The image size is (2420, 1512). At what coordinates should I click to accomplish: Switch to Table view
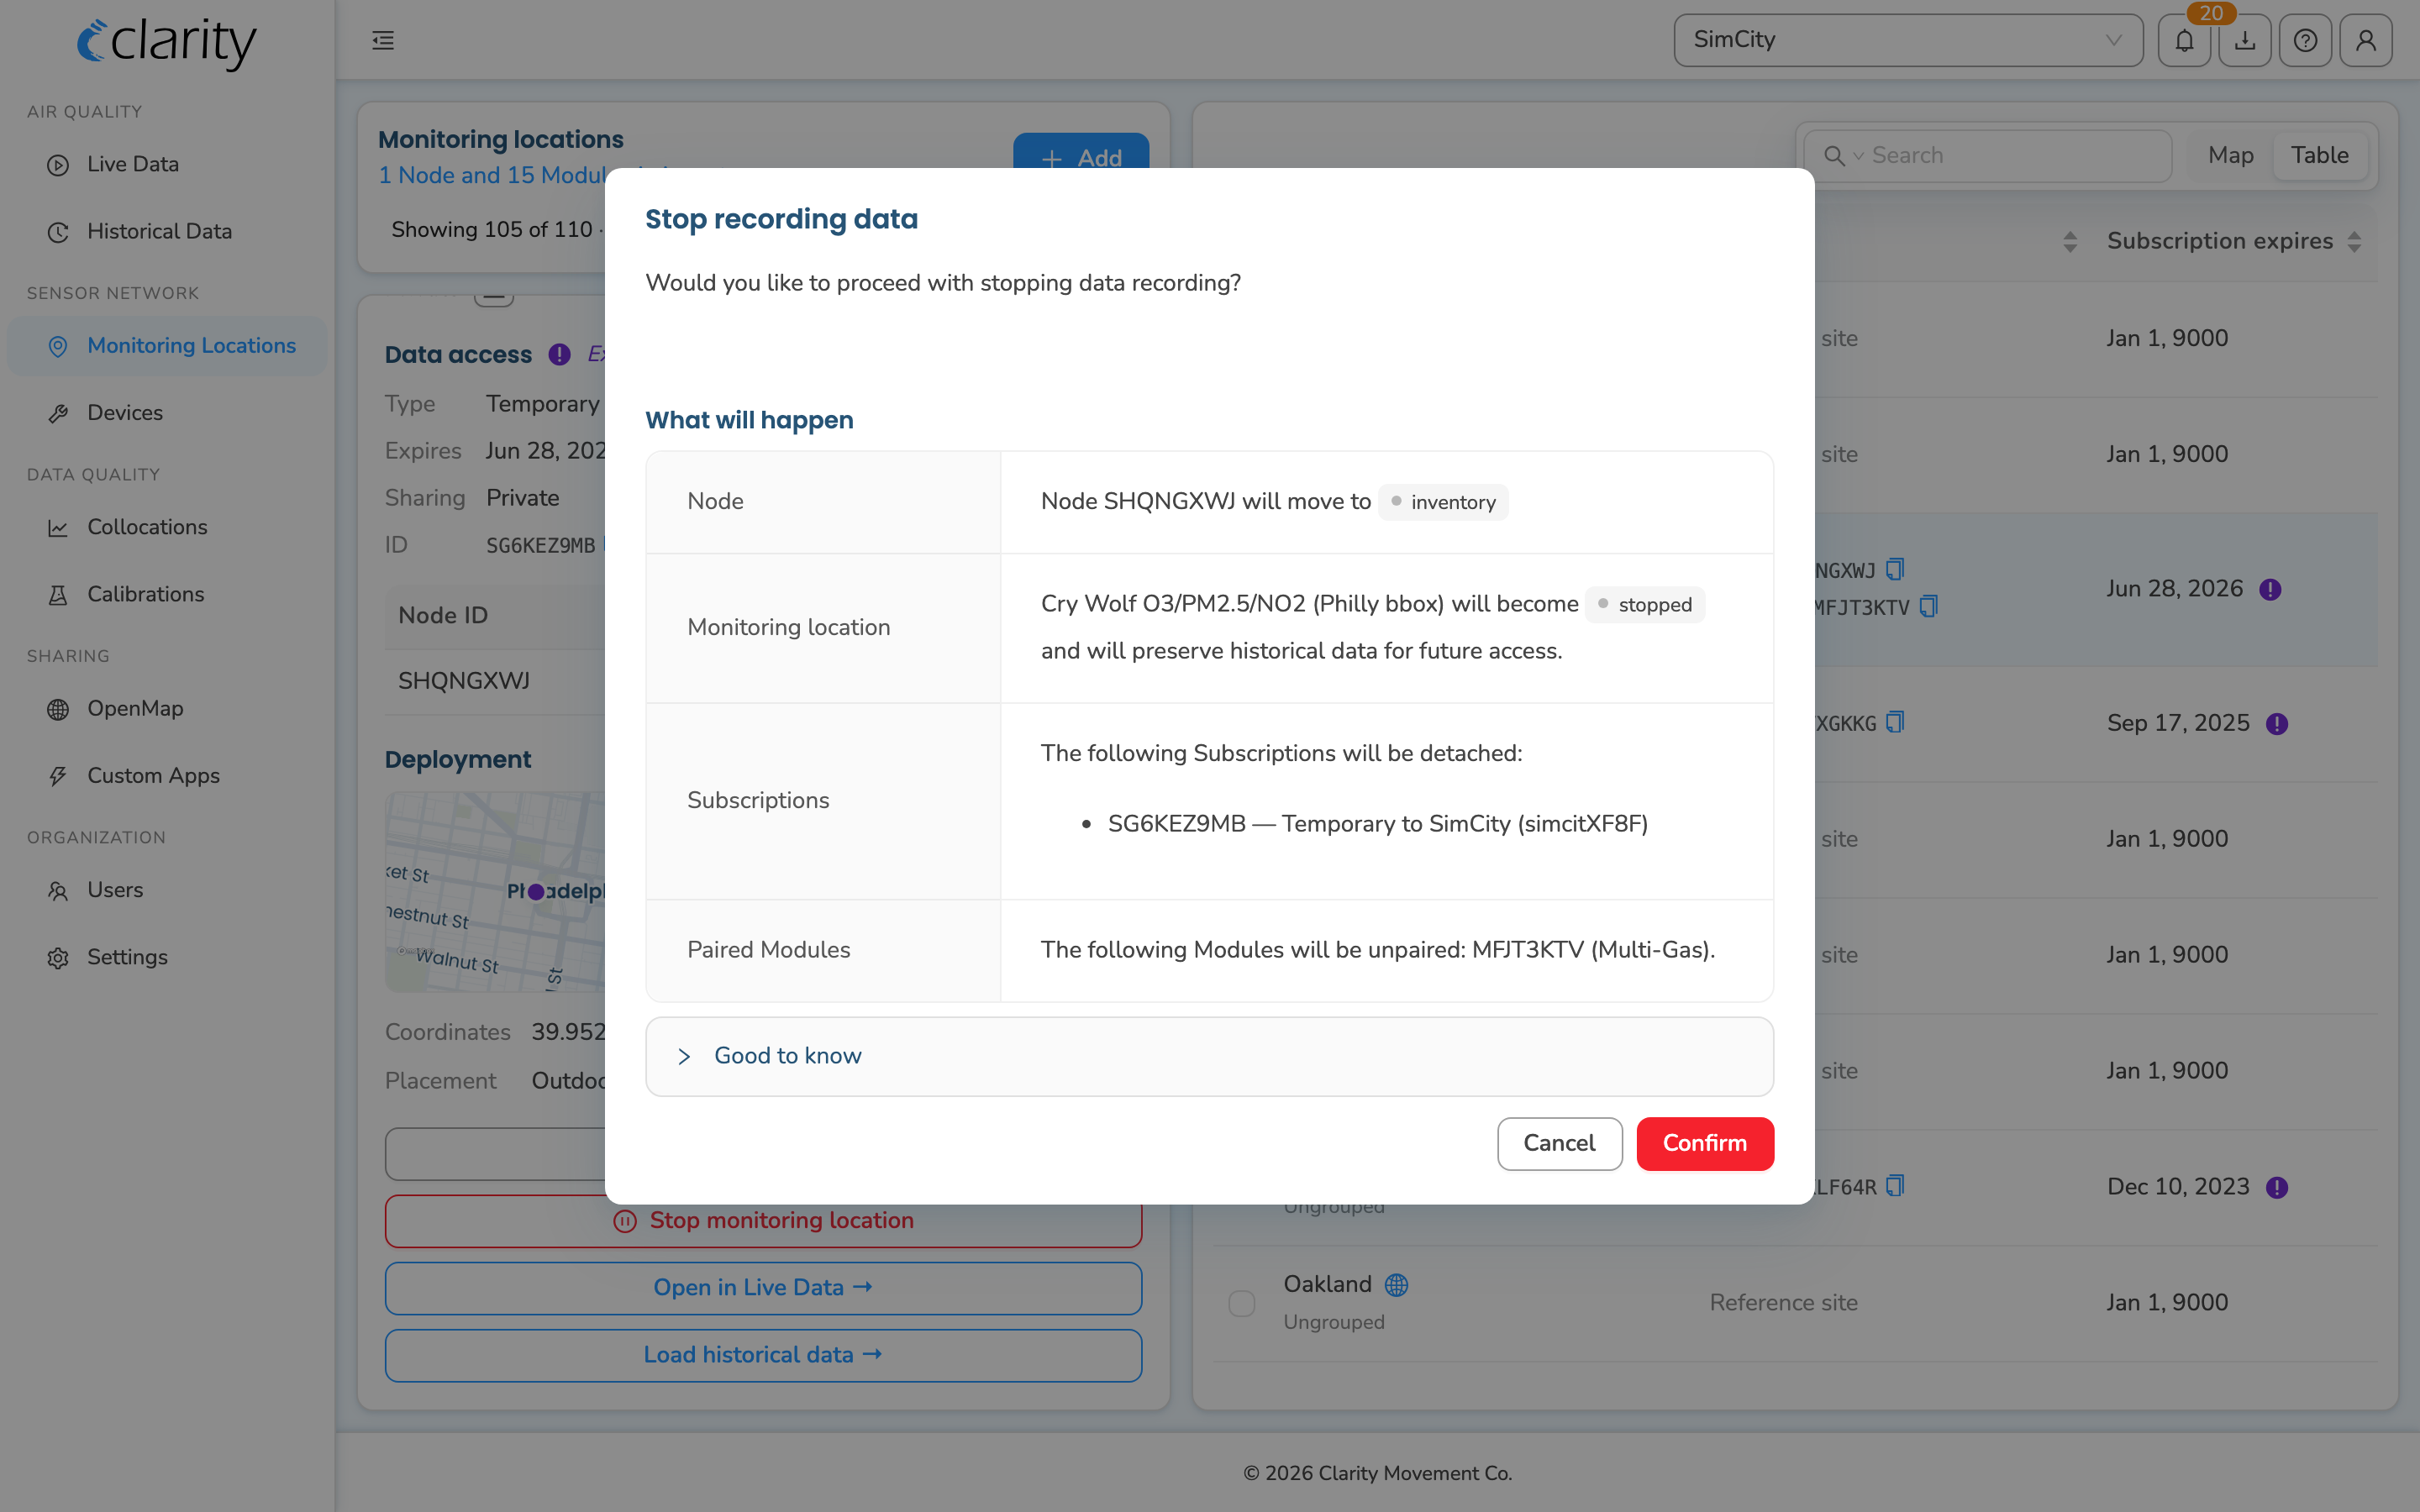[2319, 155]
